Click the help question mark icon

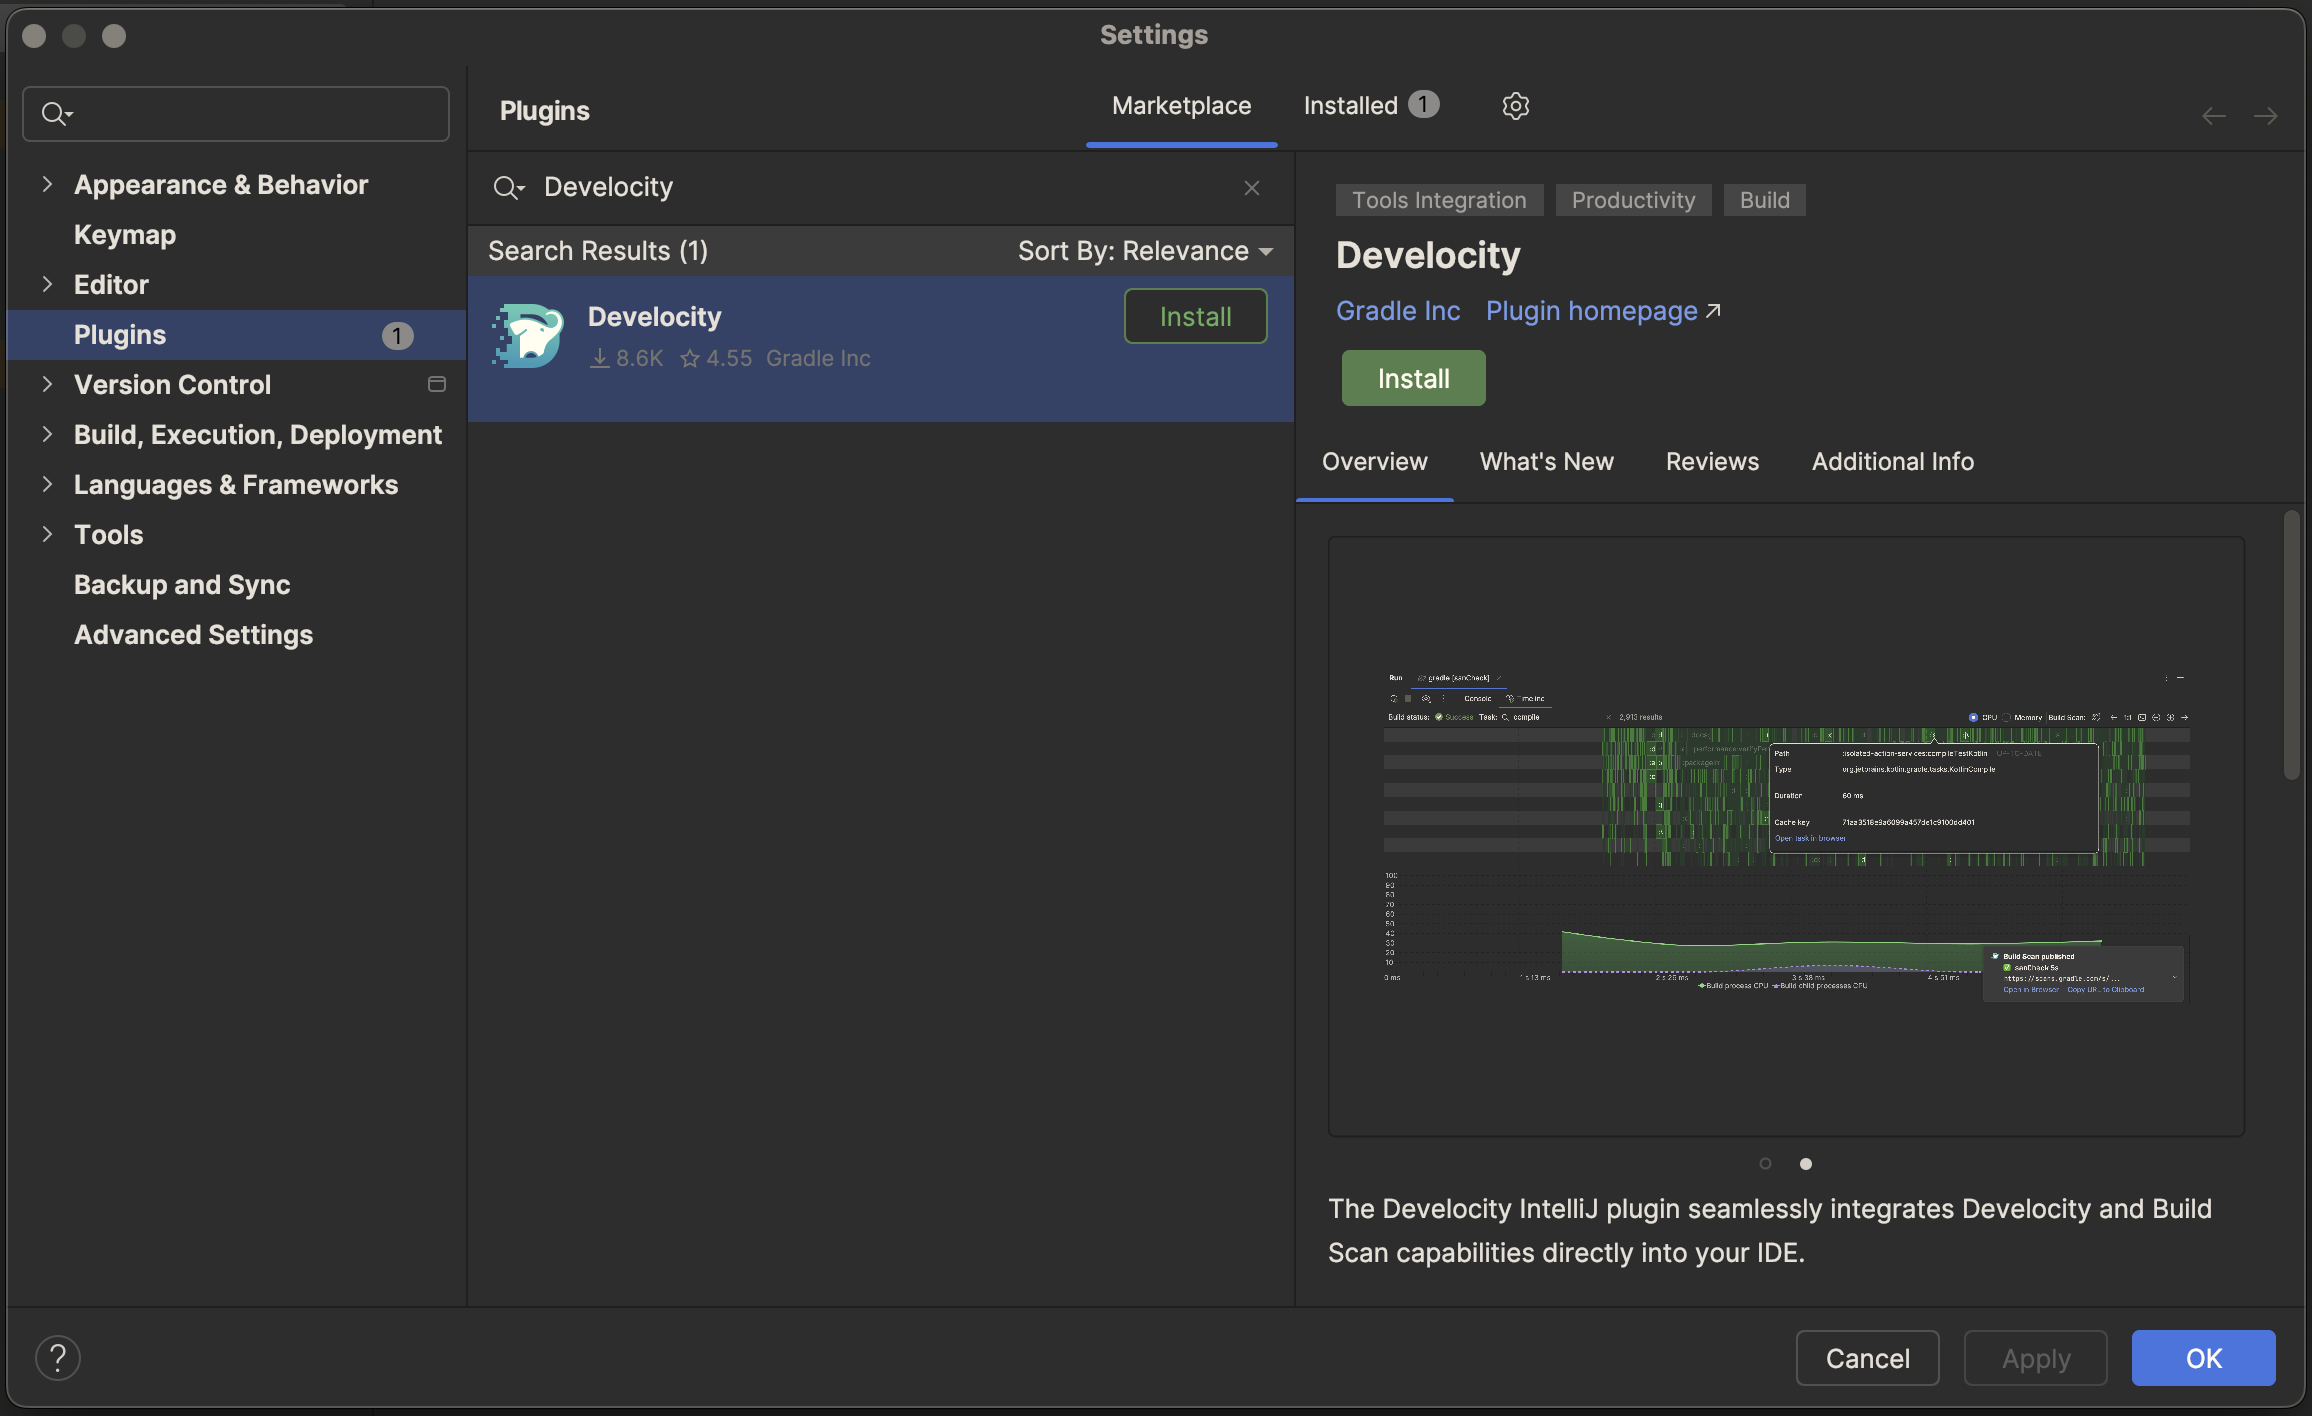pos(58,1358)
